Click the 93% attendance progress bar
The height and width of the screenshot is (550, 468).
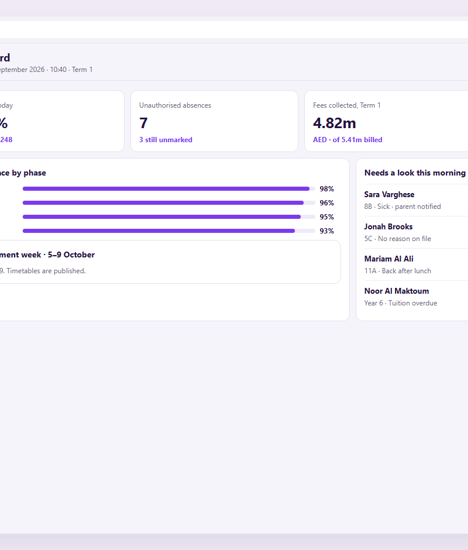click(169, 231)
